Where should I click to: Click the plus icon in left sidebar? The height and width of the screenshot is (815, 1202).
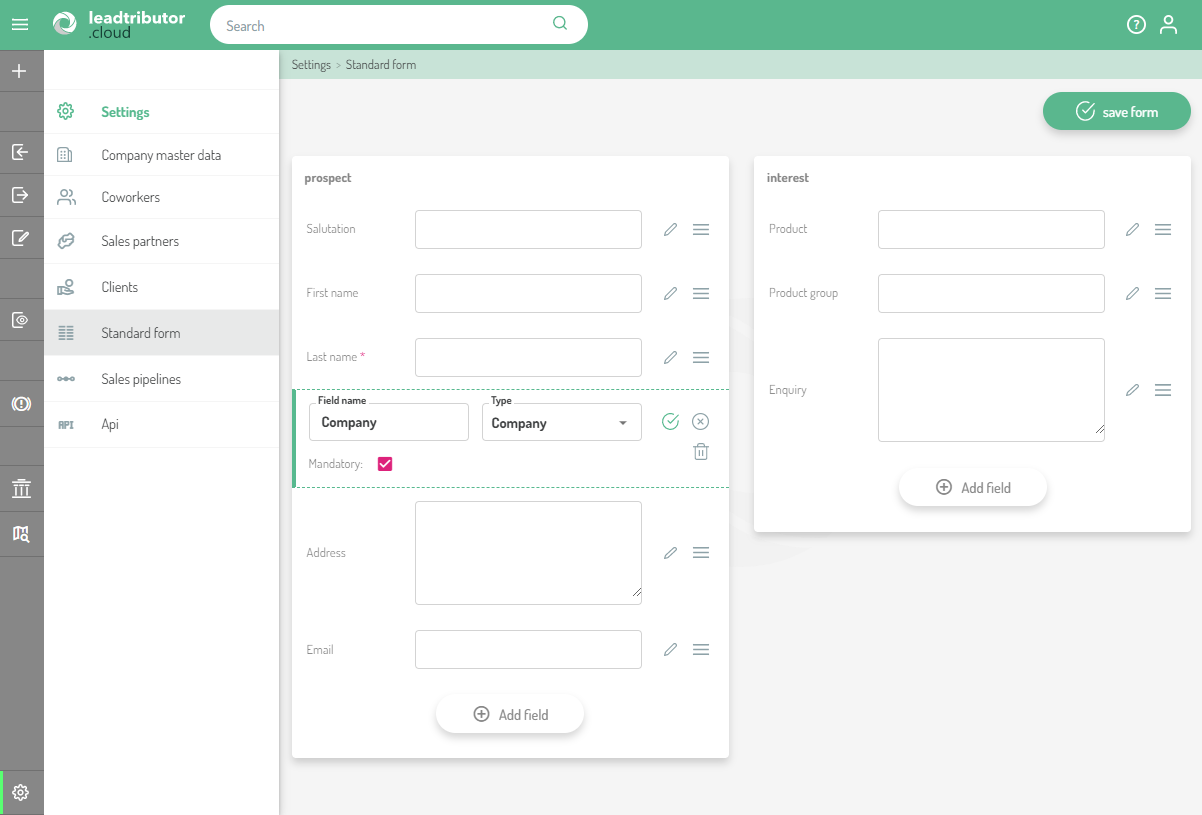pos(20,71)
